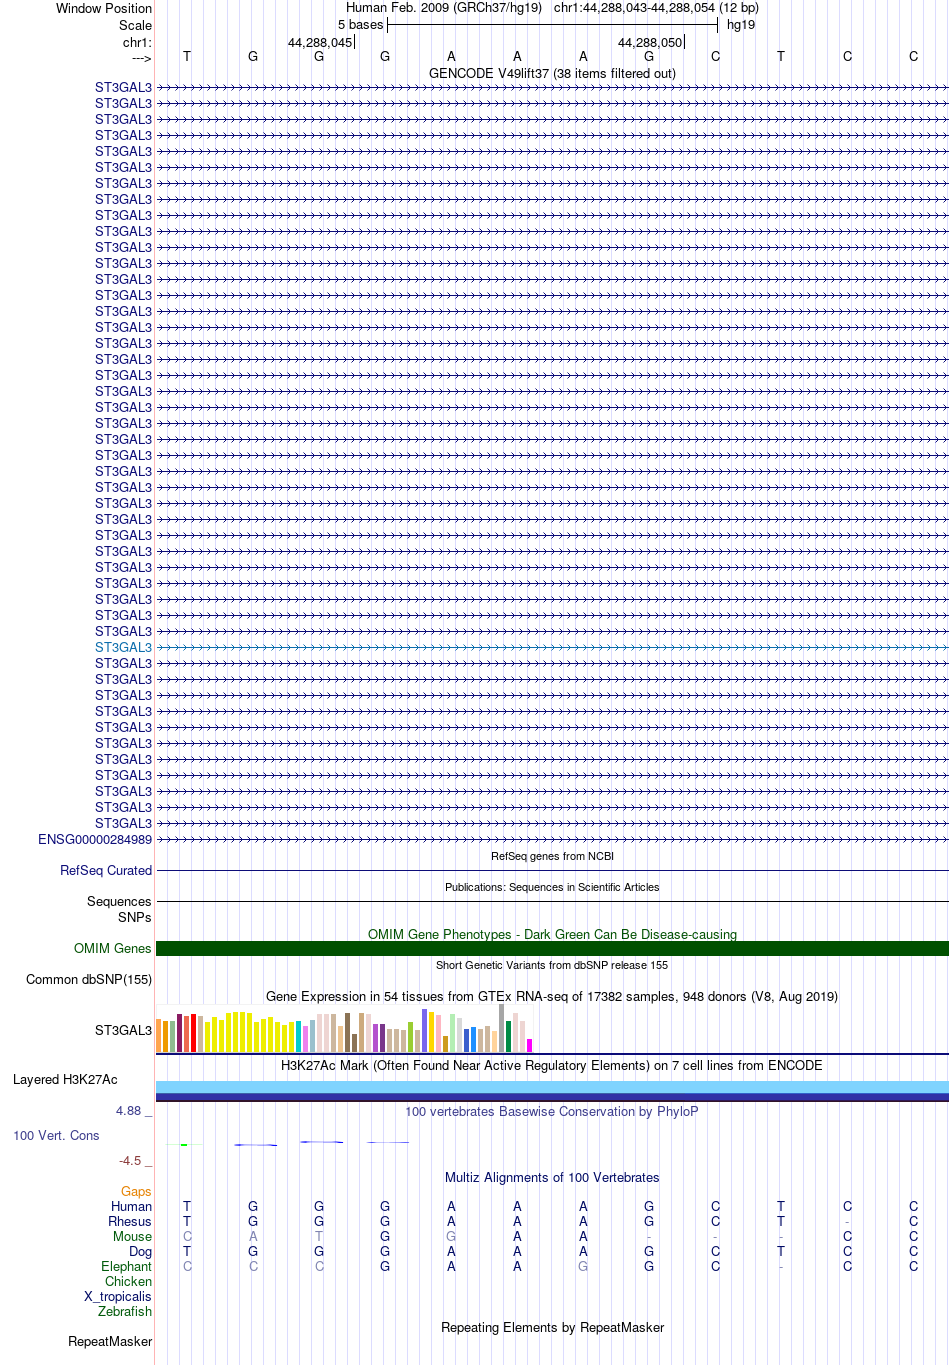Click the Multiz Alignments of 100 Vertebrates title
Image resolution: width=950 pixels, height=1365 pixels.
point(552,1177)
